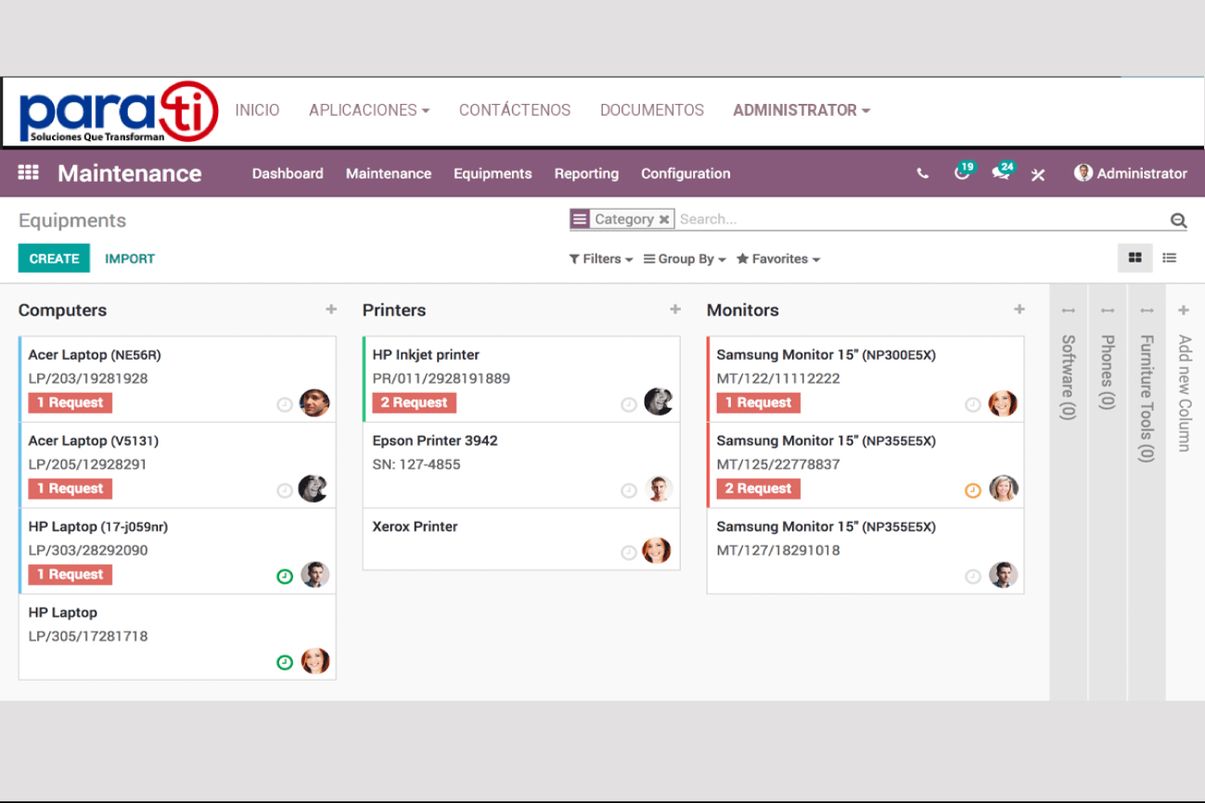The height and width of the screenshot is (803, 1205).
Task: Click the IMPORT button
Action: [x=130, y=259]
